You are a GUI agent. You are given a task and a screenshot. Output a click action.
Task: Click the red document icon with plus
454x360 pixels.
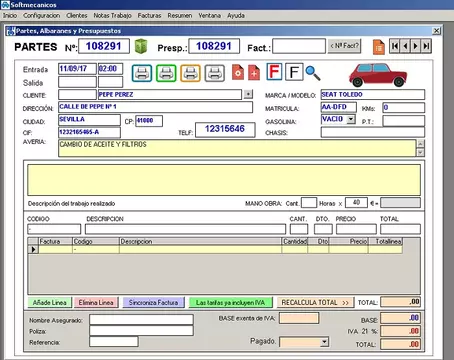(254, 72)
